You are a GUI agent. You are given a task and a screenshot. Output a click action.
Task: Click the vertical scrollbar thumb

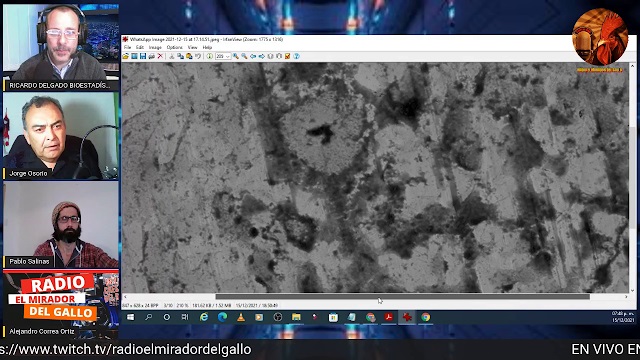[632, 178]
